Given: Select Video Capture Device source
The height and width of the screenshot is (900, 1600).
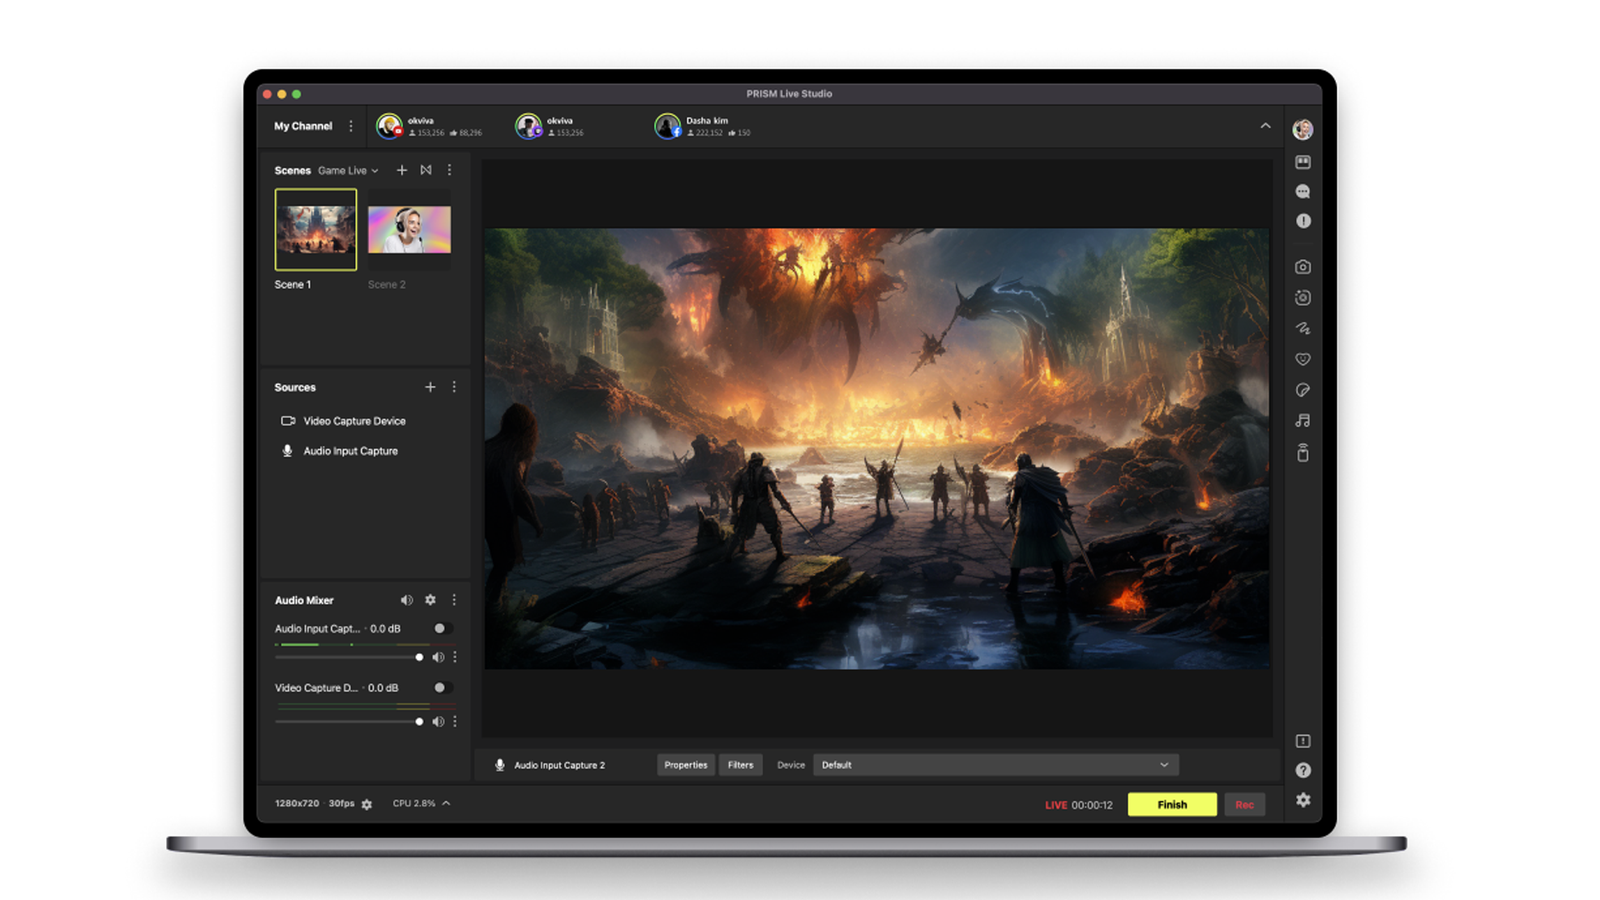Looking at the screenshot, I should coord(354,421).
